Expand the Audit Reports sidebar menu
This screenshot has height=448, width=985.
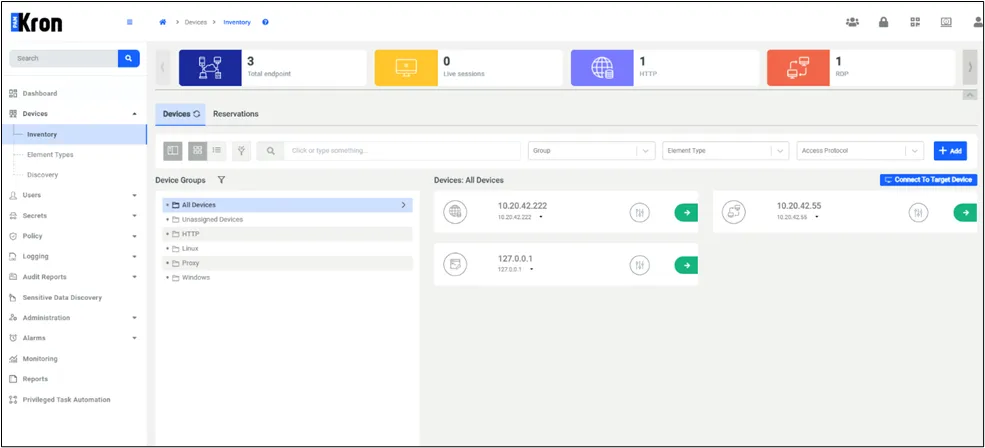134,277
